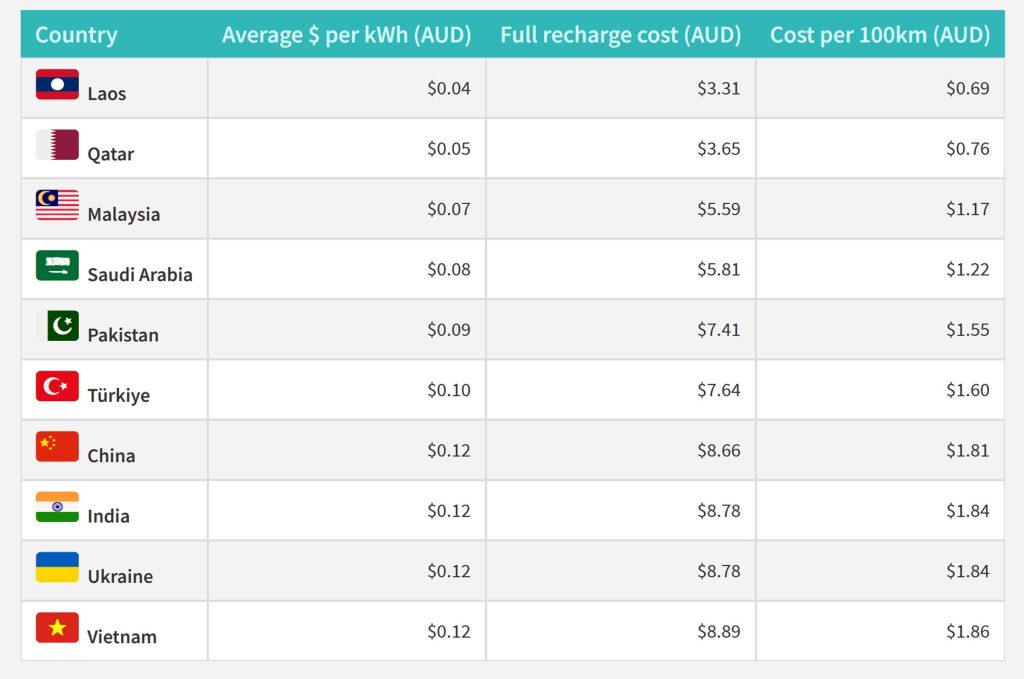Click Qatar per kWh value $0.05
The height and width of the screenshot is (679, 1024).
click(449, 149)
